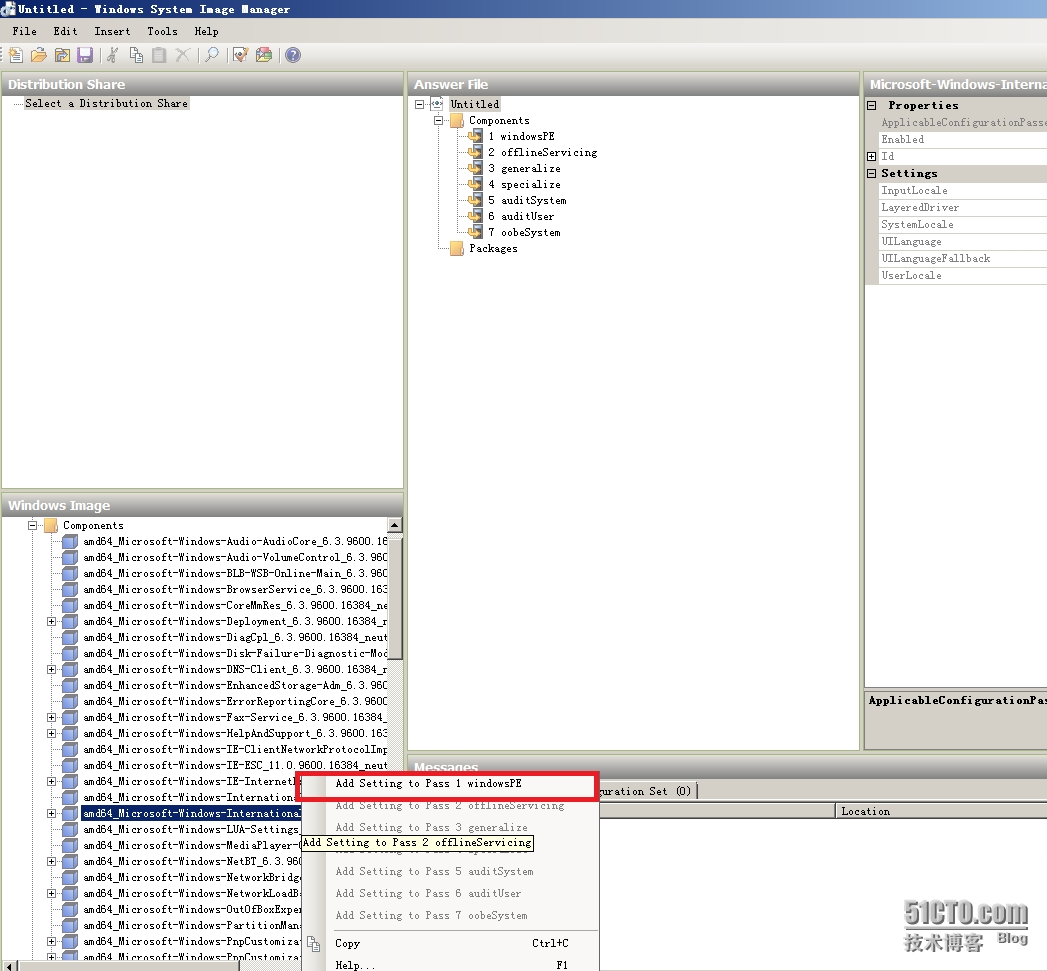Collapse the Untitled root node
Viewport: 1047px width, 971px height.
click(419, 104)
